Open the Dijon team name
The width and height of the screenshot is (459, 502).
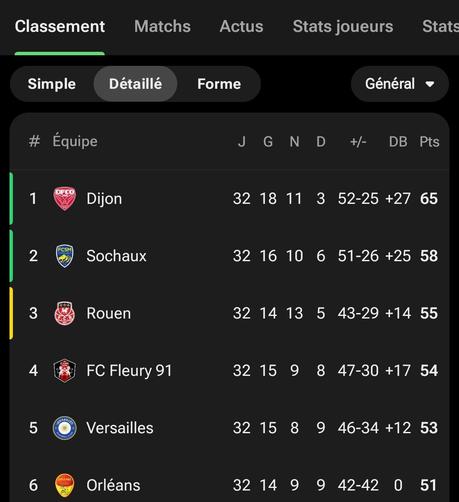[x=104, y=199]
